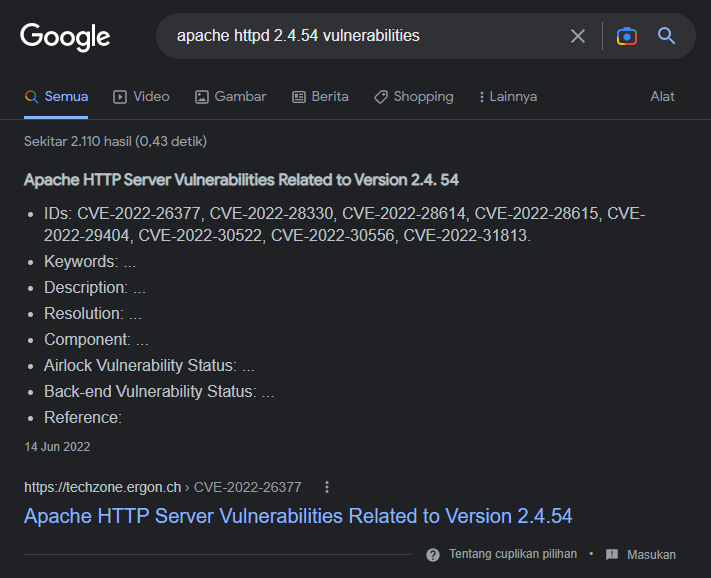Click the Semua tab search icon
Screen dimensions: 711x578
click(31, 97)
